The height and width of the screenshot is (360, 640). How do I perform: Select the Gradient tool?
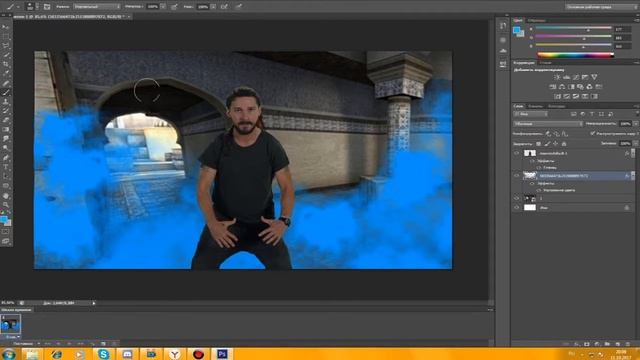6,129
